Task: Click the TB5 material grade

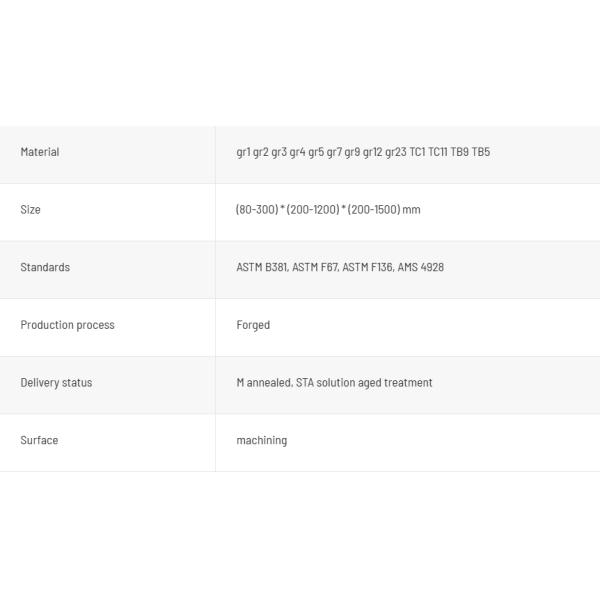Action: pyautogui.click(x=481, y=152)
